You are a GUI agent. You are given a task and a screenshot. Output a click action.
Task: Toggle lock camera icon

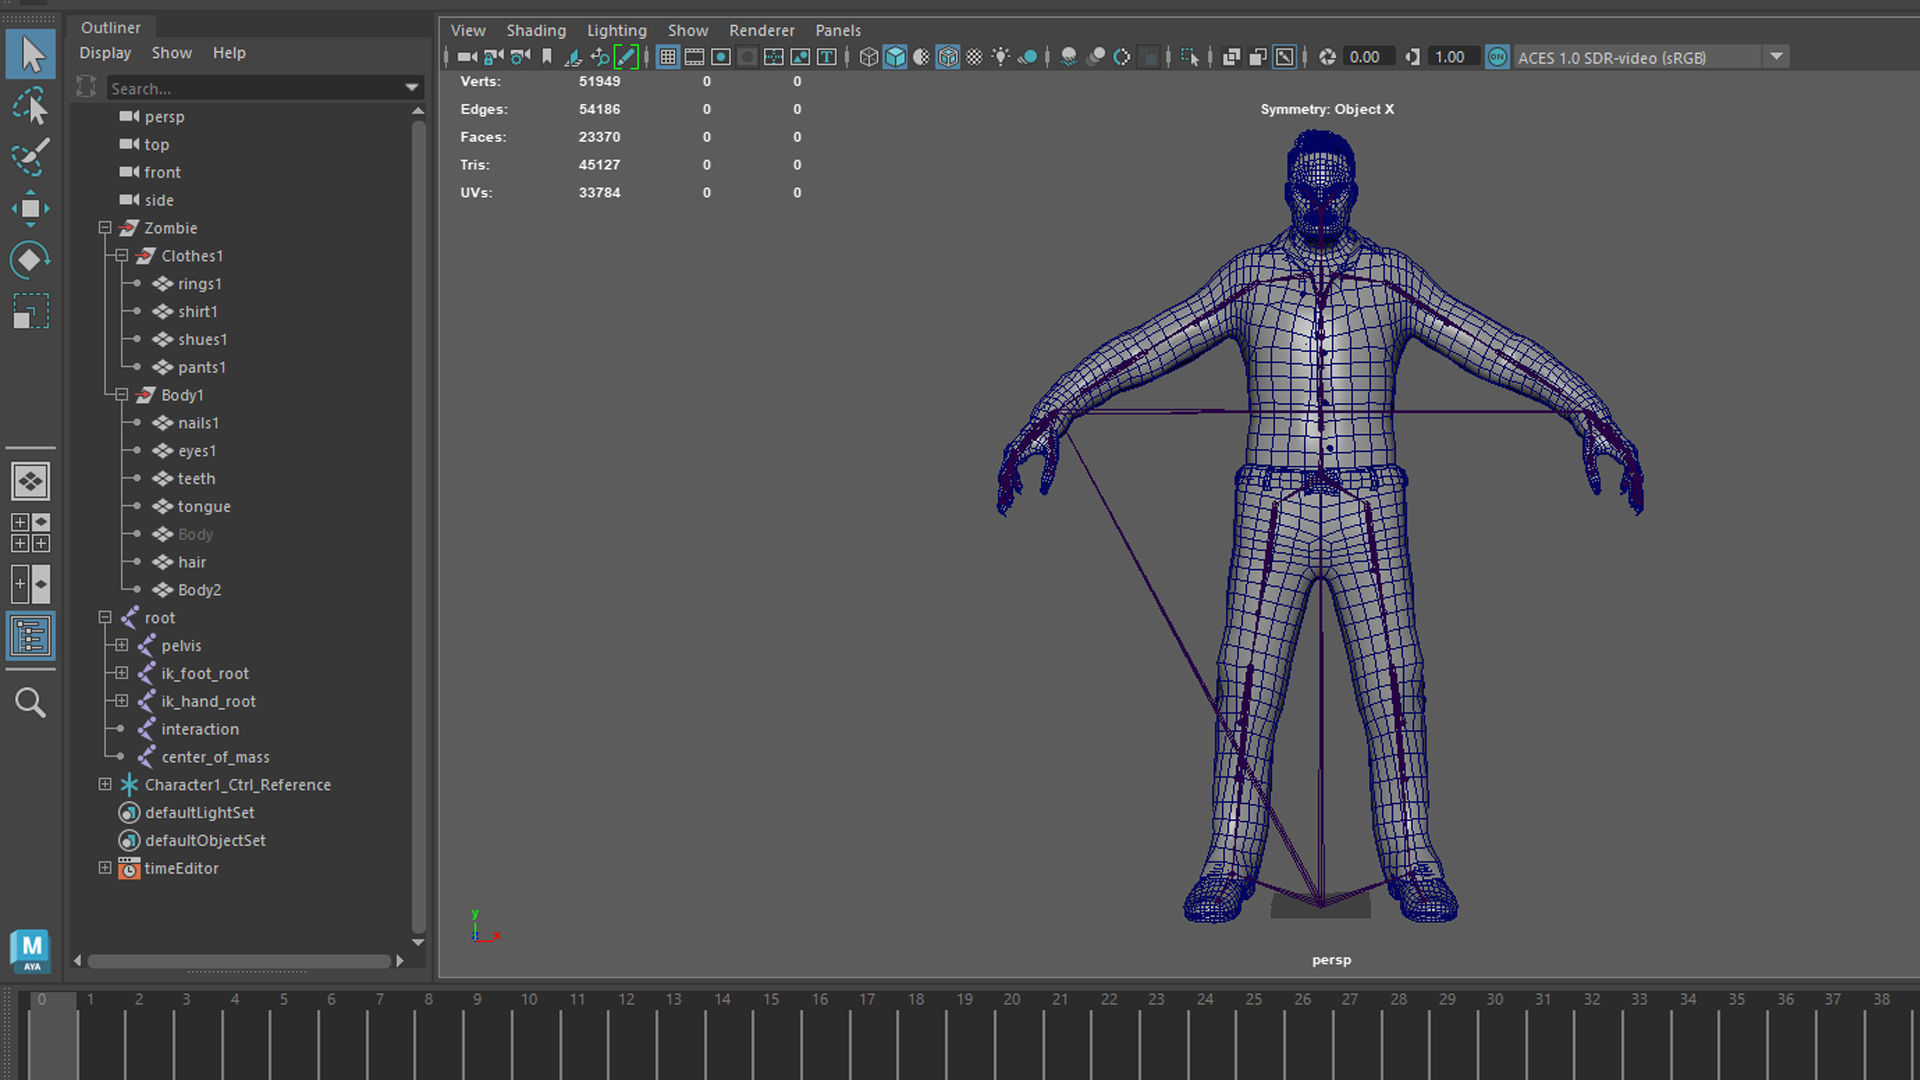pos(494,57)
